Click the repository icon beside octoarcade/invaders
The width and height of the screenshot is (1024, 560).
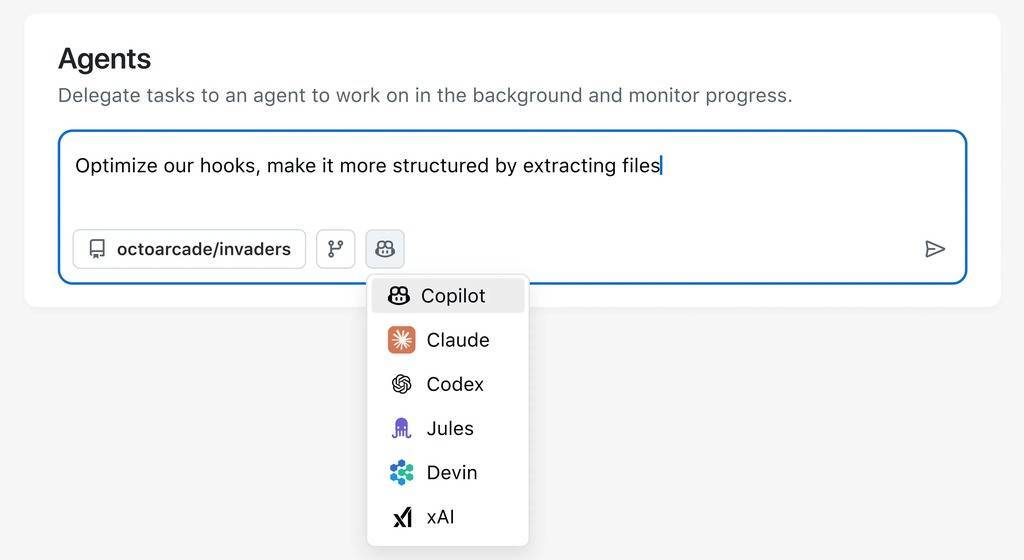tap(97, 249)
